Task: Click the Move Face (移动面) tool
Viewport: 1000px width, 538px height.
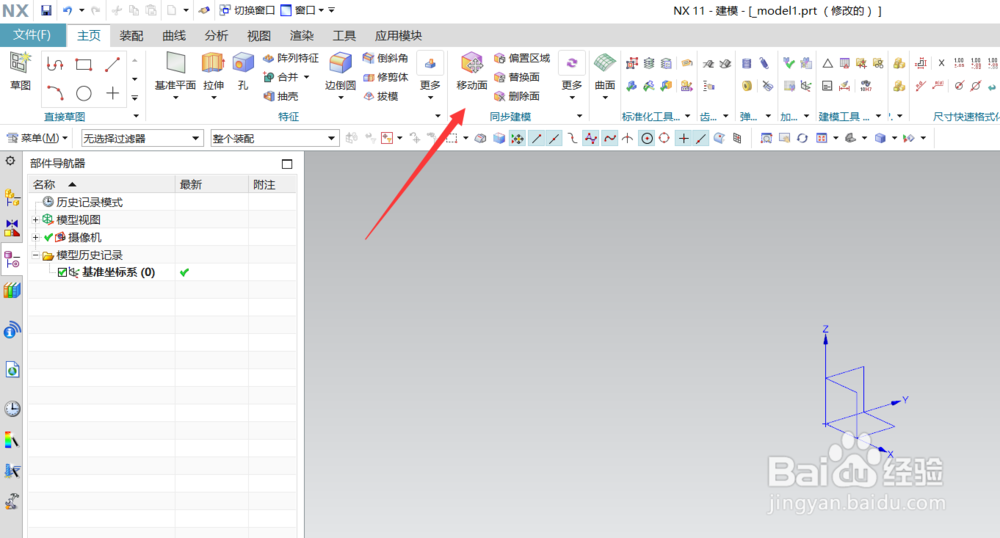Action: pyautogui.click(x=472, y=70)
